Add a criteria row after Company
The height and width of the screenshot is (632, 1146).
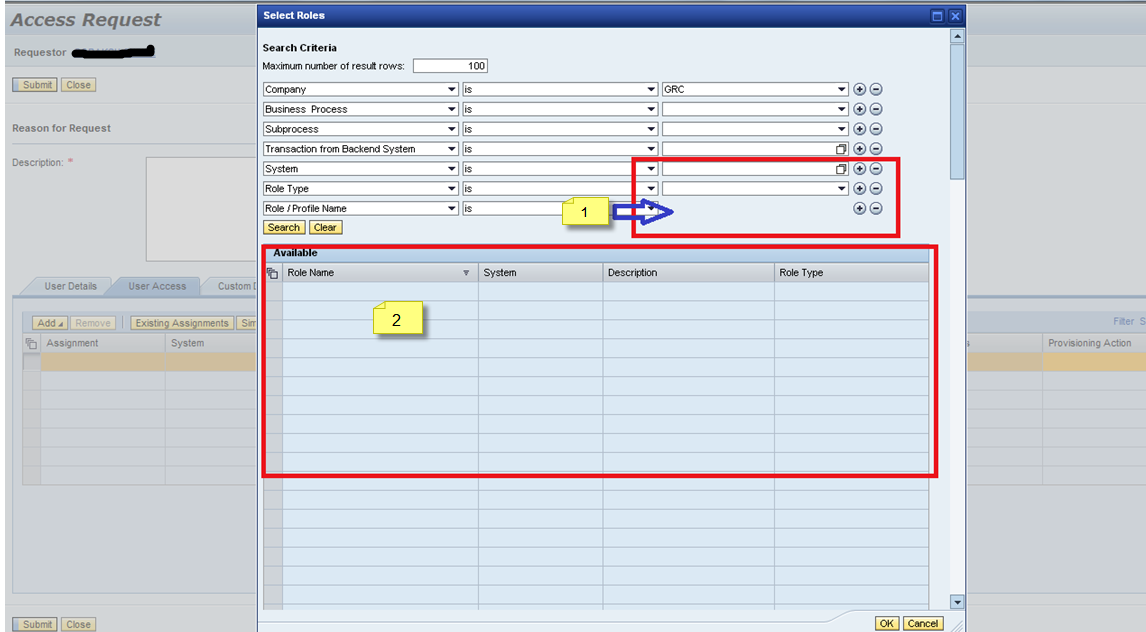(x=860, y=89)
